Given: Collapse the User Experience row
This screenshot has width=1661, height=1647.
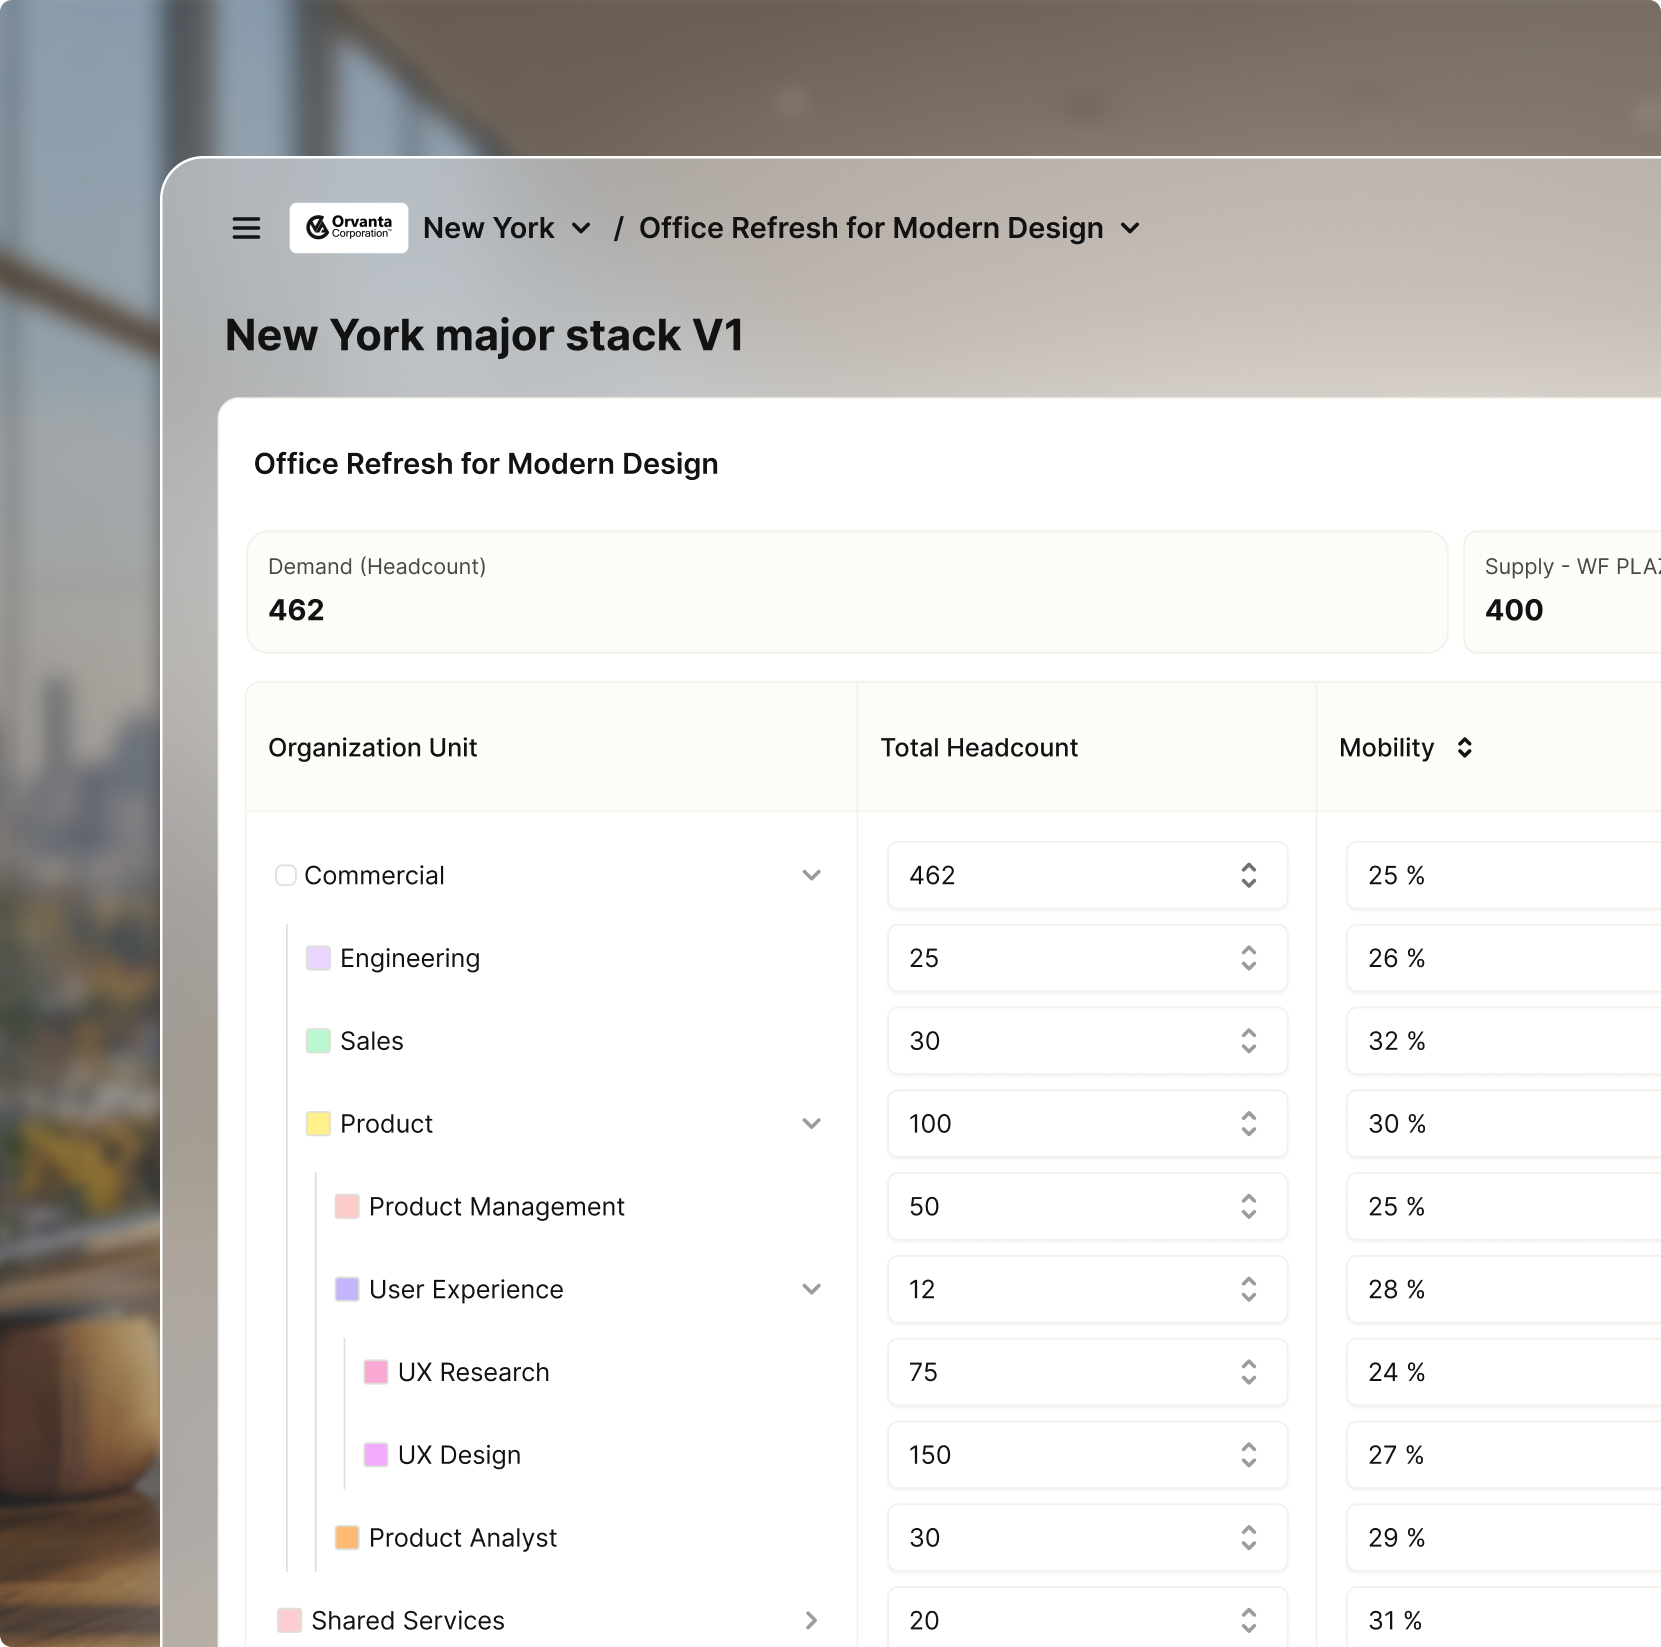Looking at the screenshot, I should 812,1290.
